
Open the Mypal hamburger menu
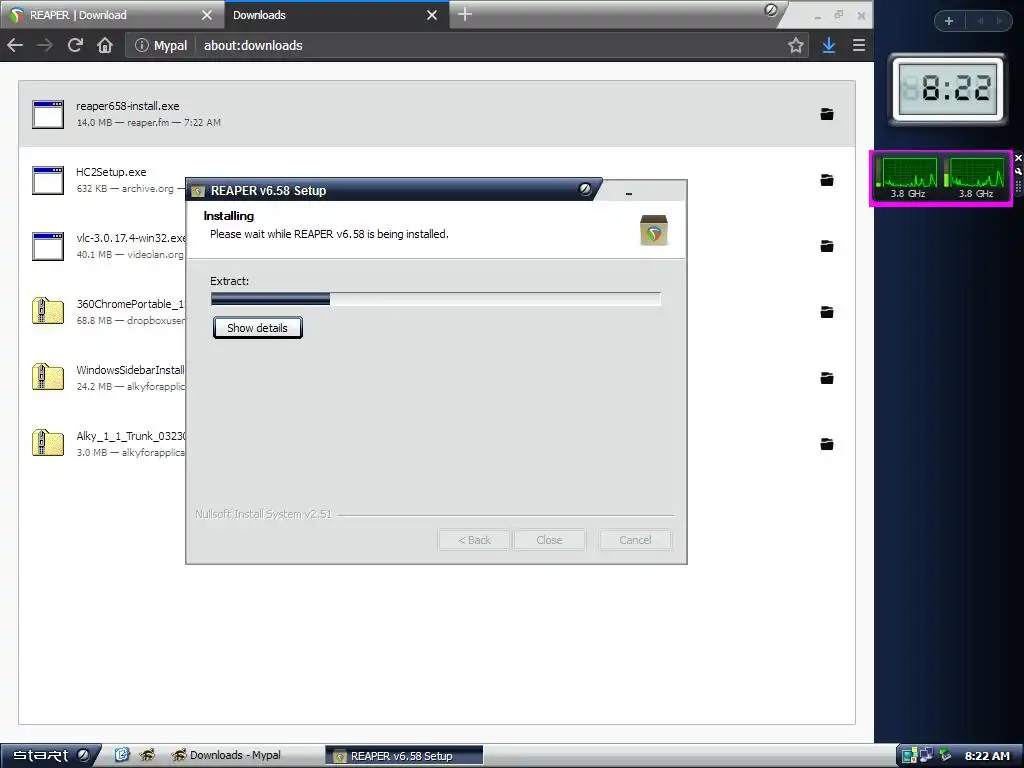click(x=859, y=45)
